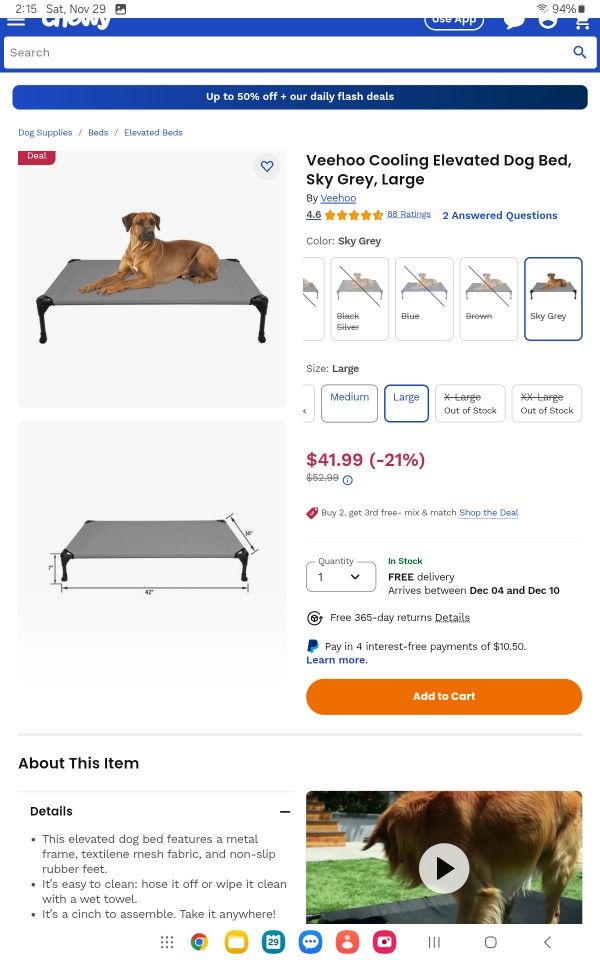Tap the search magnifier icon
The image size is (600, 960).
(x=580, y=52)
